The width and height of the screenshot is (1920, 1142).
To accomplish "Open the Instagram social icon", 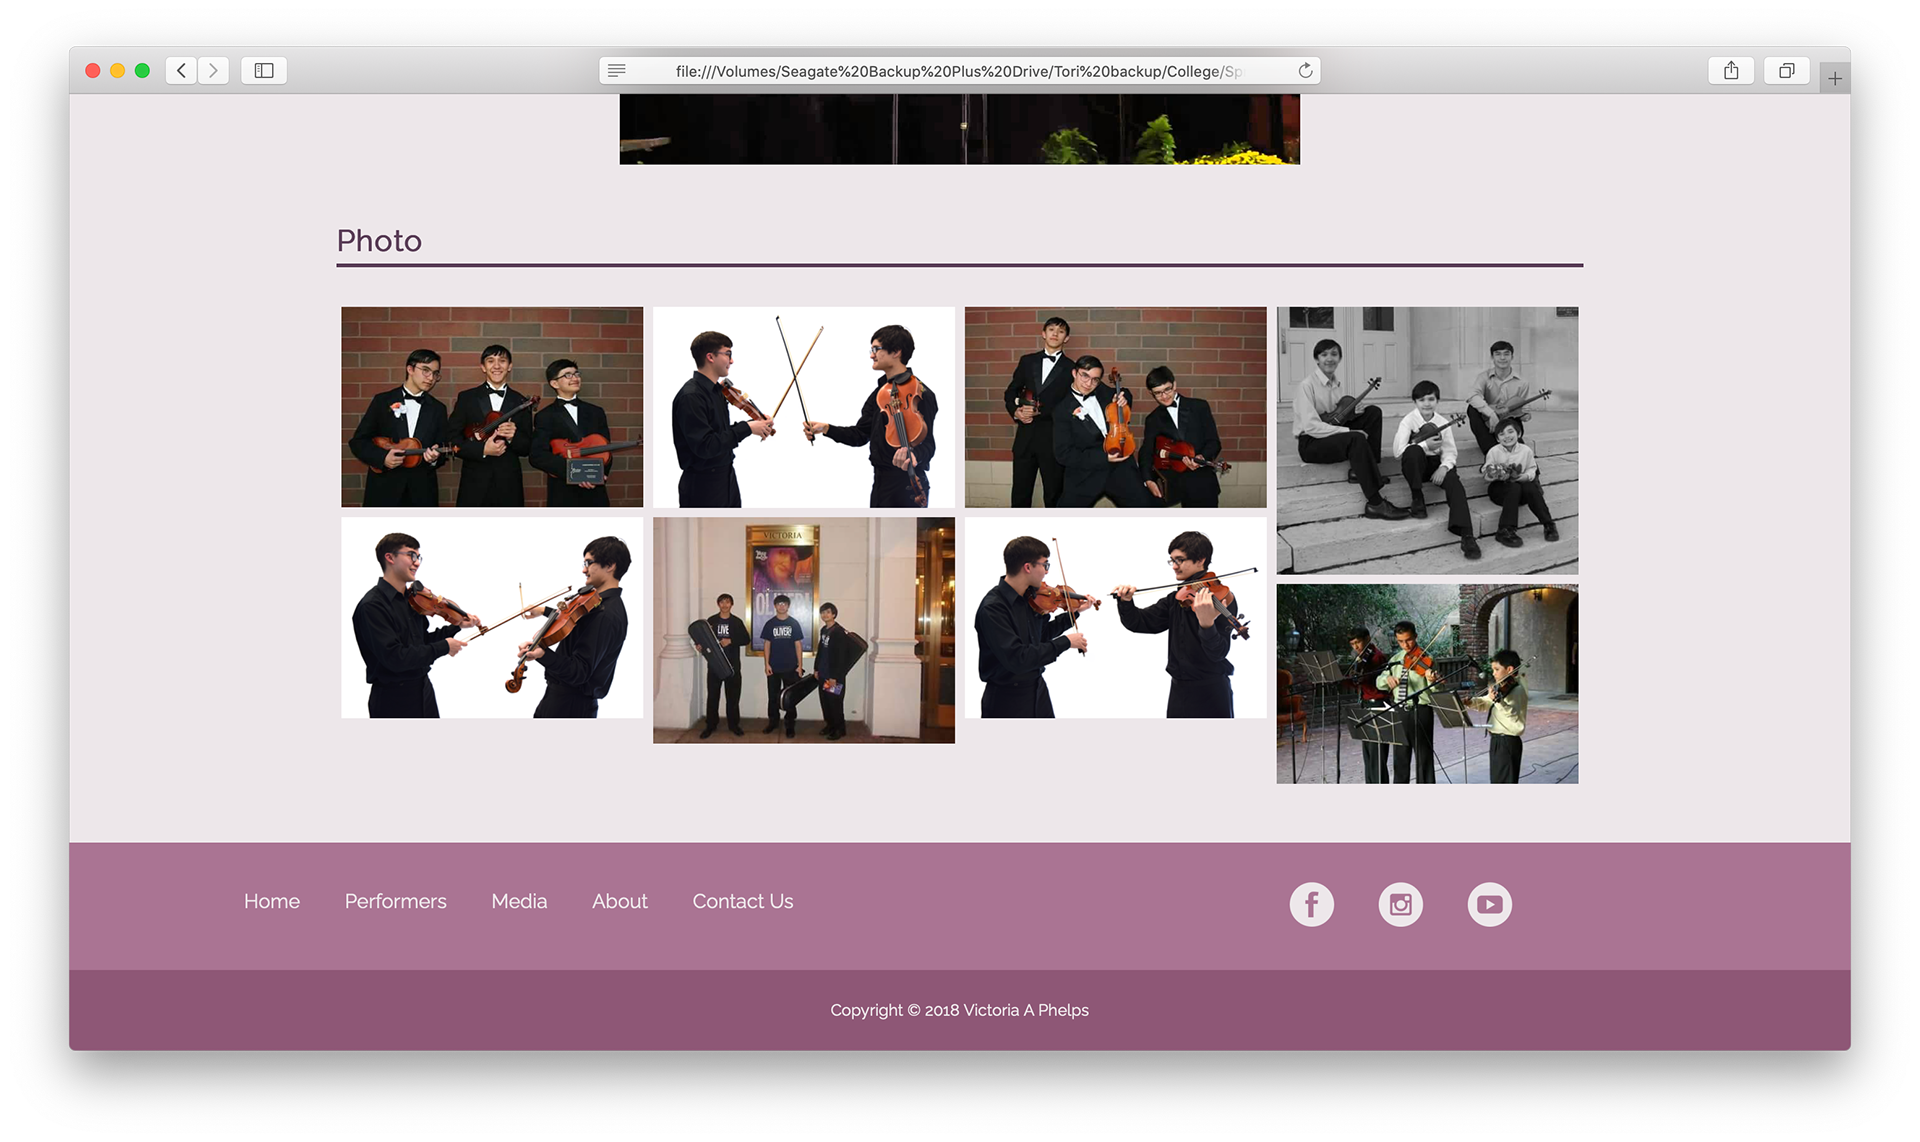I will (1400, 904).
